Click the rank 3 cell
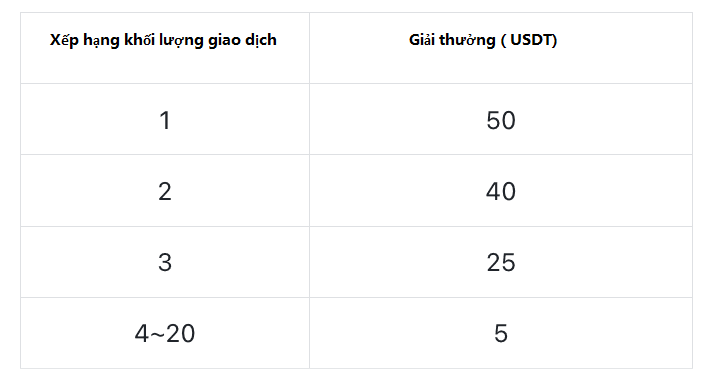The height and width of the screenshot is (383, 705). [x=165, y=262]
